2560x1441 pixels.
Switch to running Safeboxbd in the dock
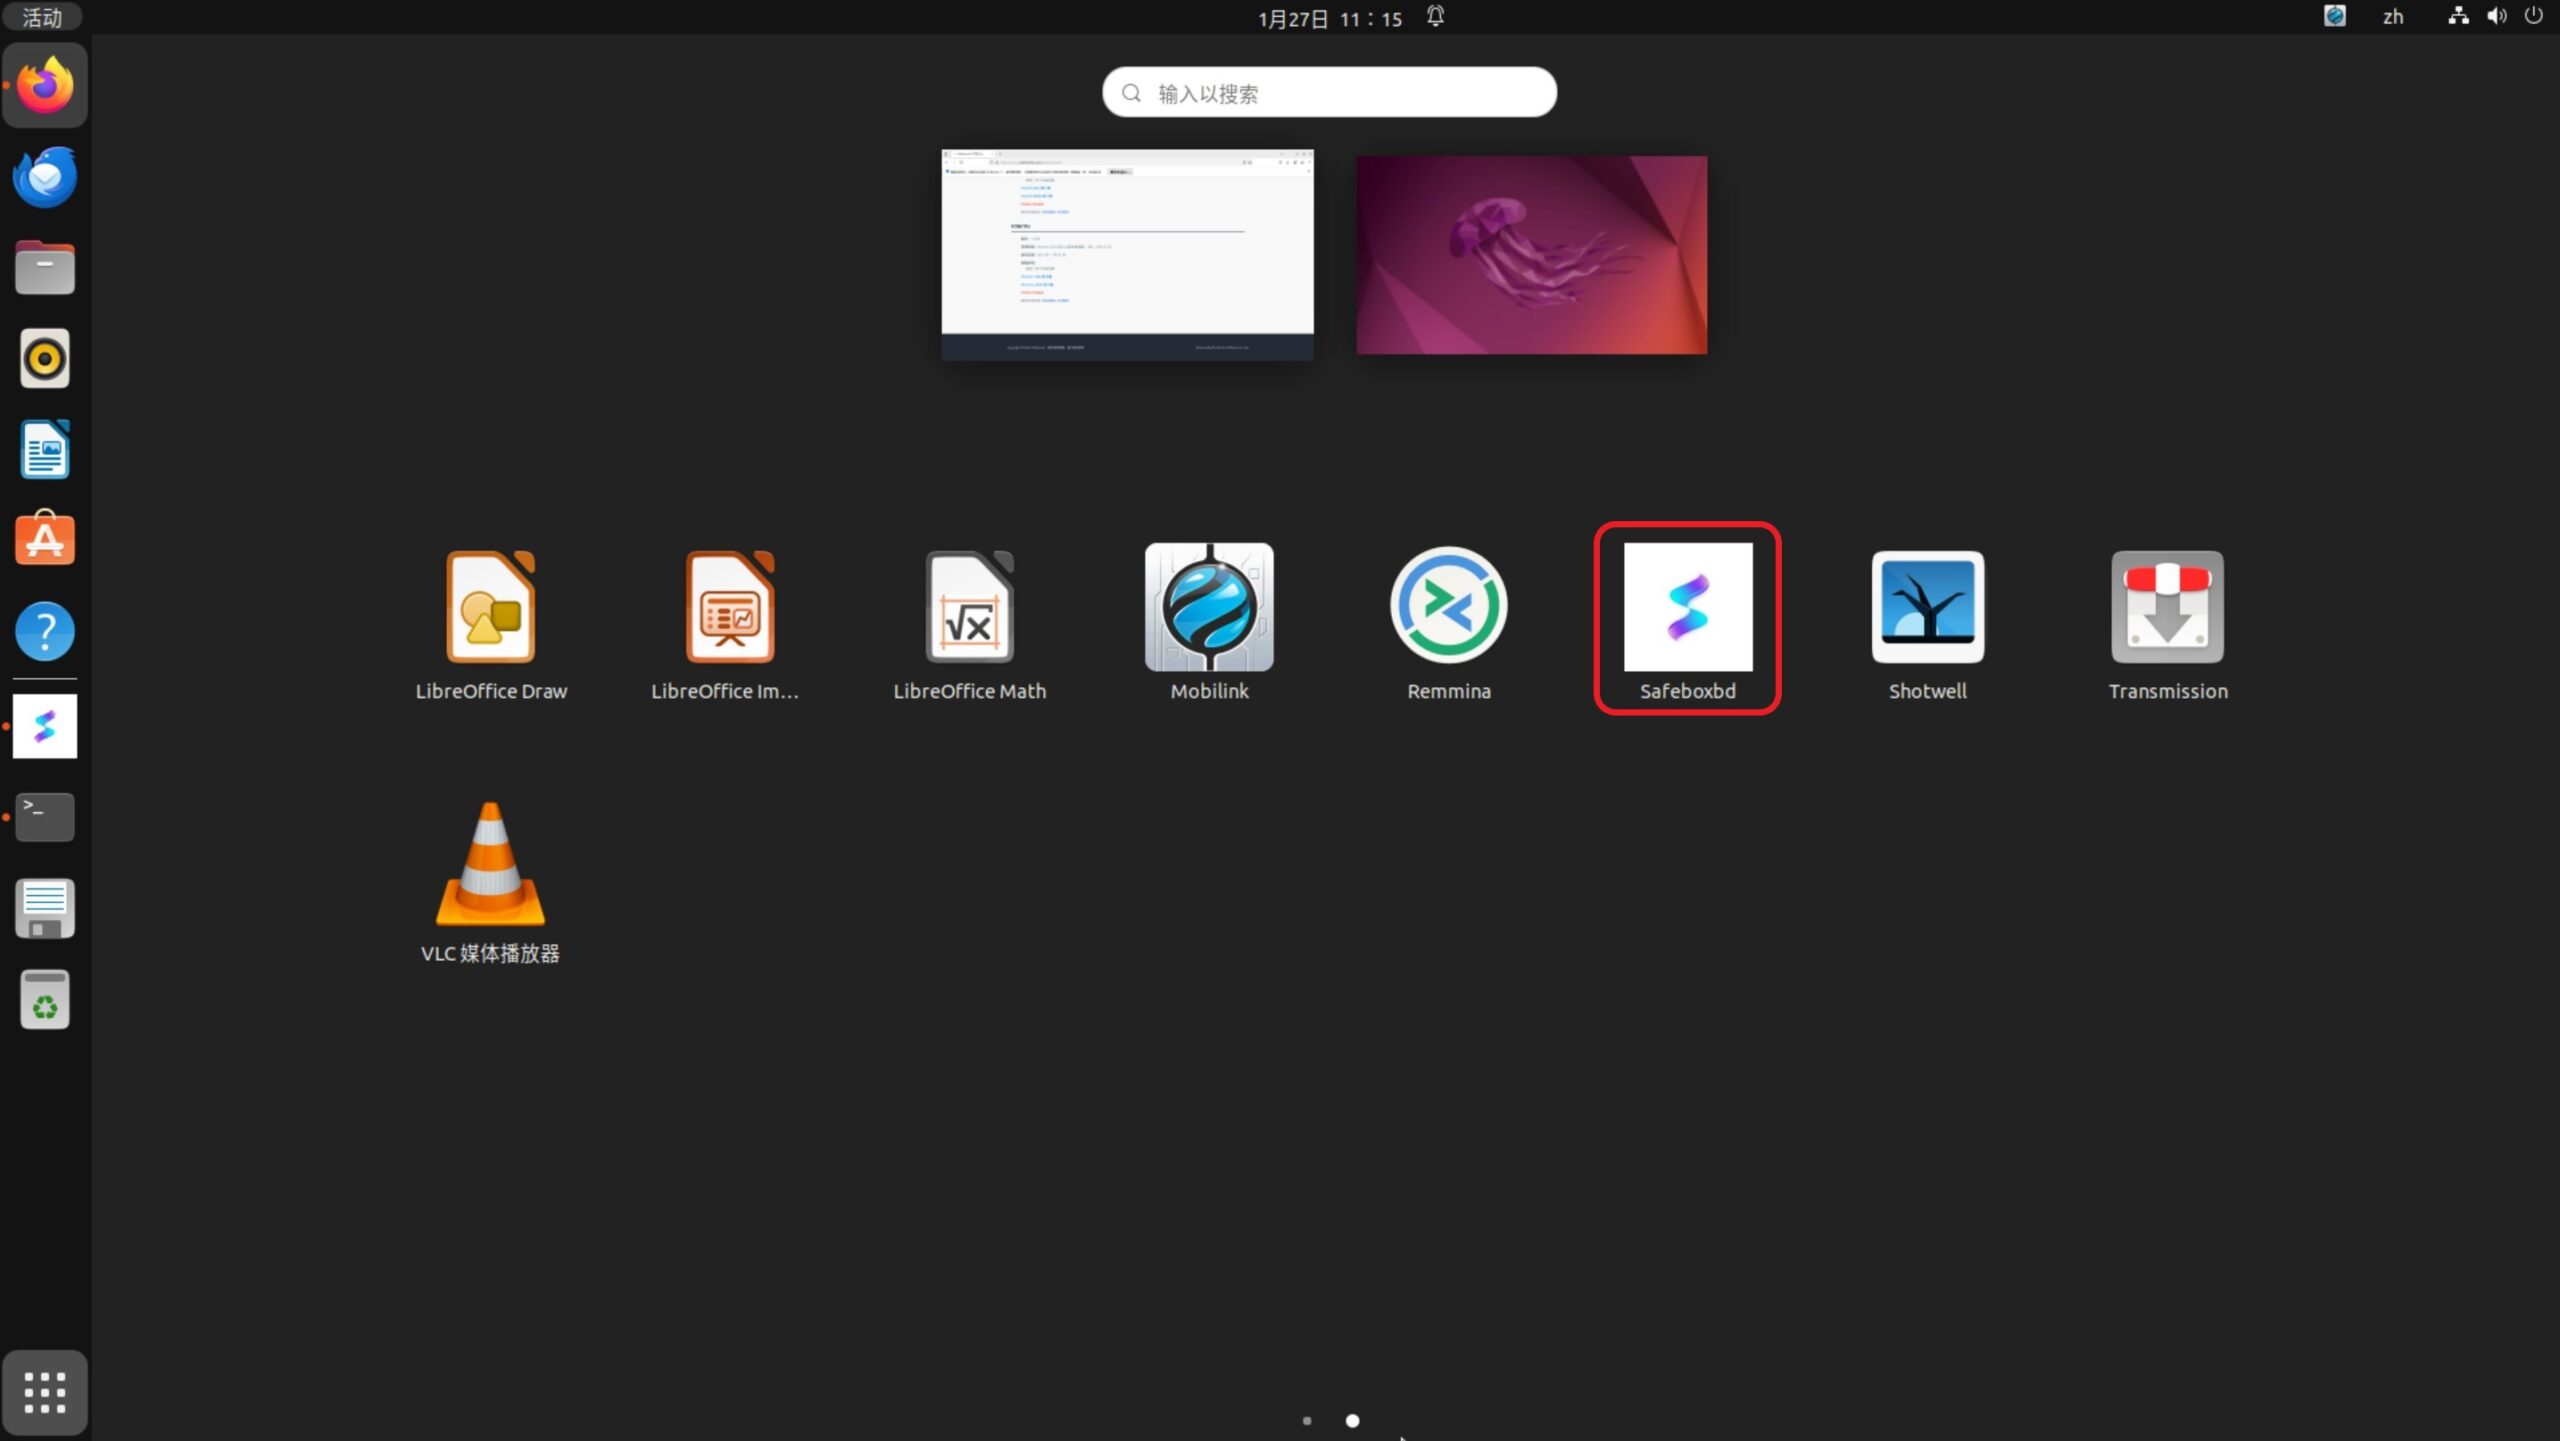click(45, 726)
